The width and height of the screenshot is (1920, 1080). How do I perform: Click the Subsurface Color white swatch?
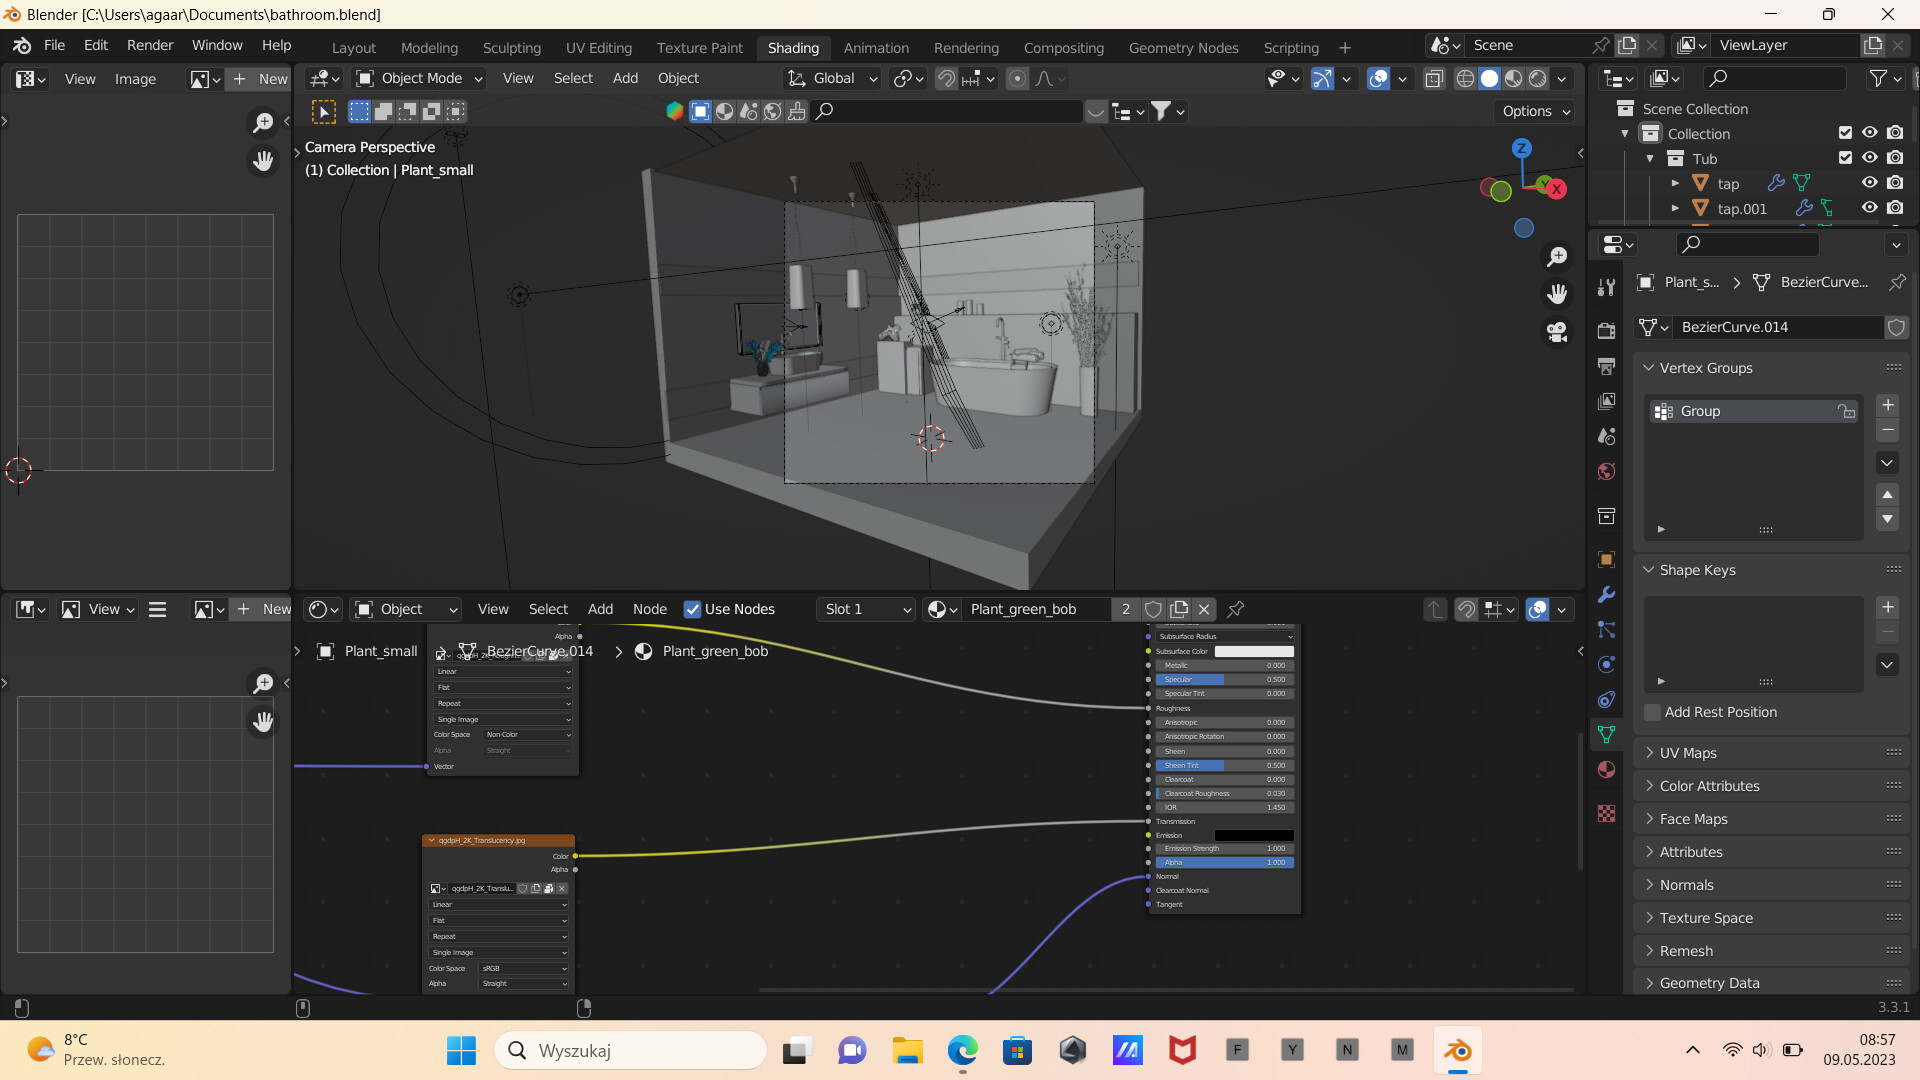(x=1253, y=651)
